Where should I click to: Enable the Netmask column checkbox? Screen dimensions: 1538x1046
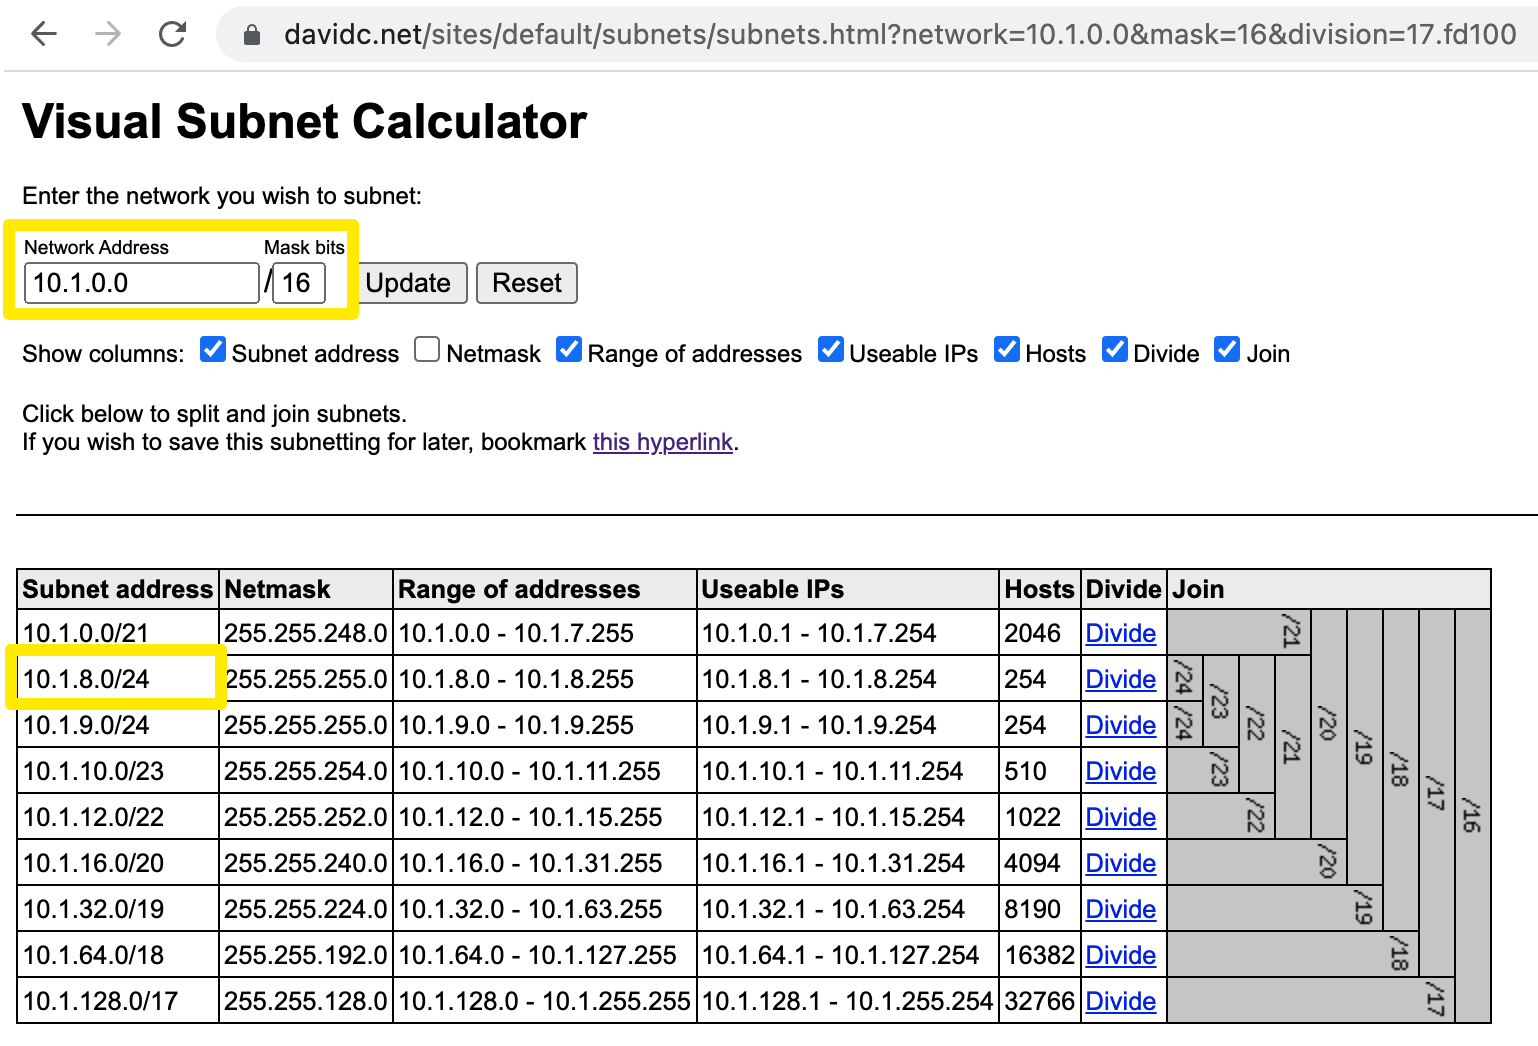[x=427, y=350]
